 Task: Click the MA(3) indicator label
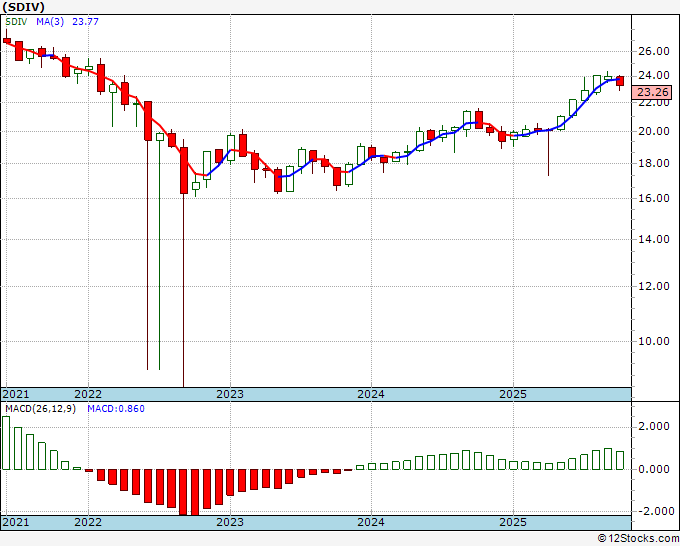(x=50, y=21)
